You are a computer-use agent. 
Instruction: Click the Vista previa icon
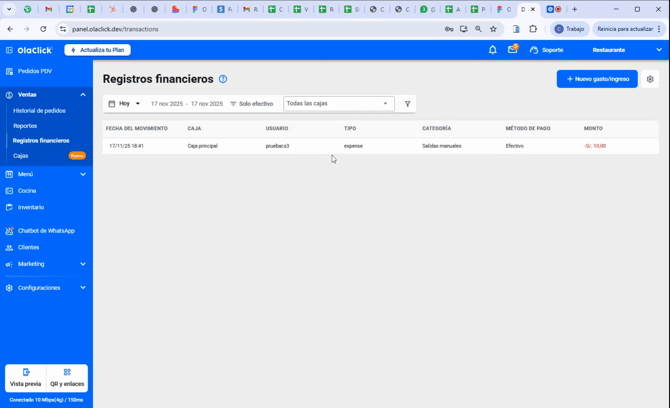pyautogui.click(x=26, y=372)
